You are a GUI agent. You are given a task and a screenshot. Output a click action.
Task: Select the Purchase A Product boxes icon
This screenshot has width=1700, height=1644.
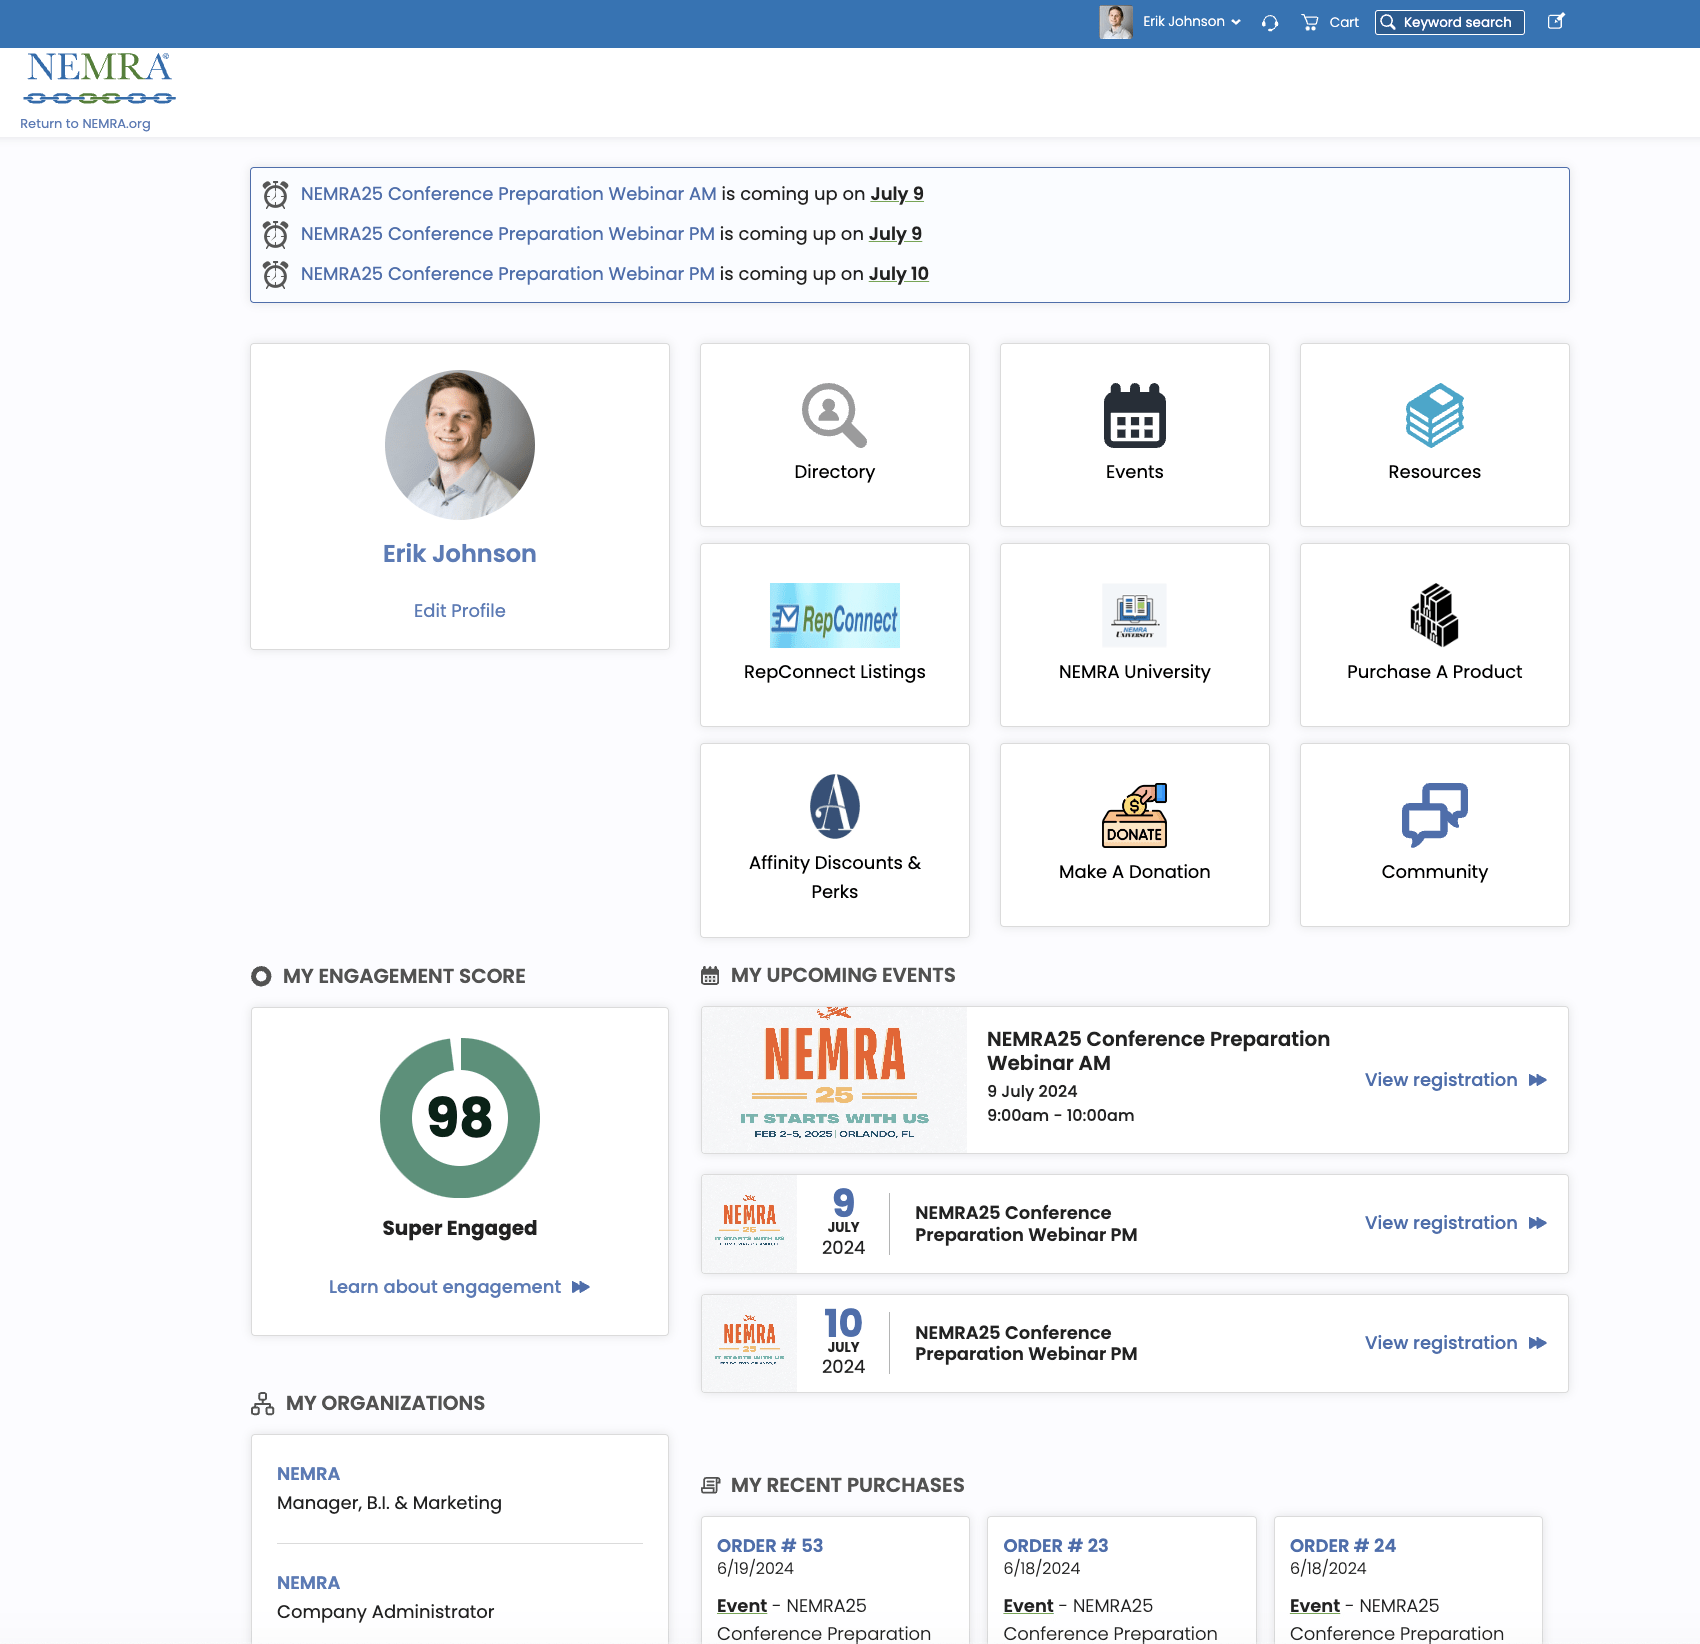[x=1434, y=616]
